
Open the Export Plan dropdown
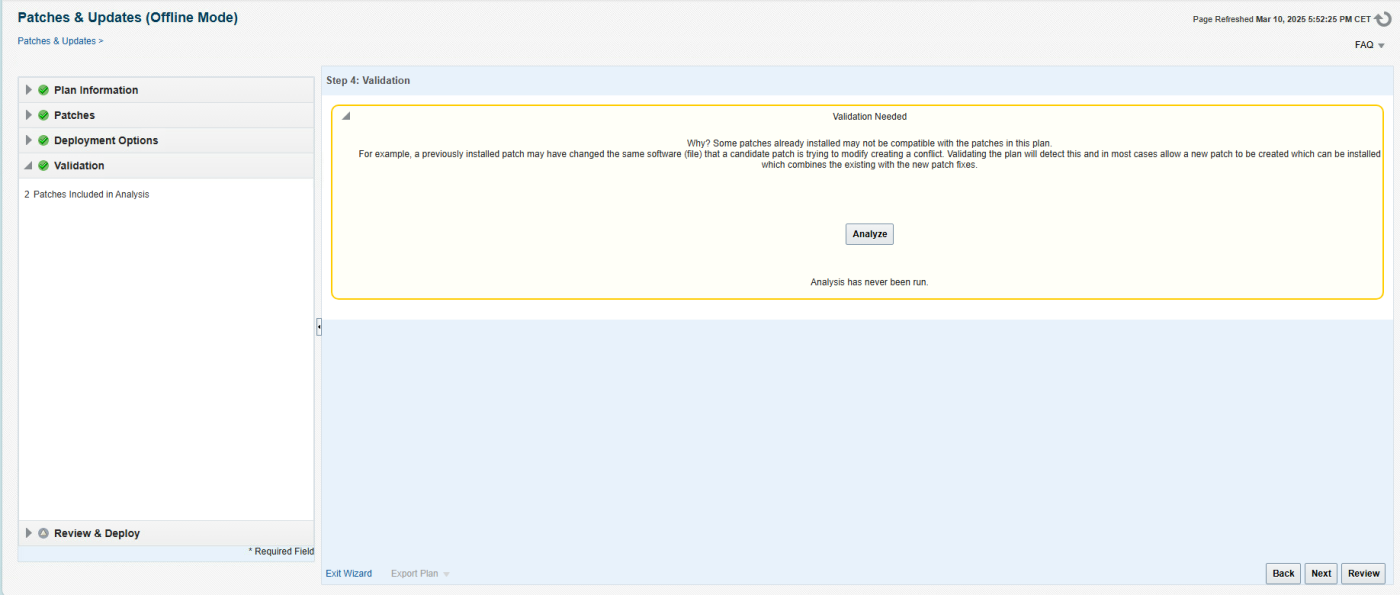(x=420, y=574)
